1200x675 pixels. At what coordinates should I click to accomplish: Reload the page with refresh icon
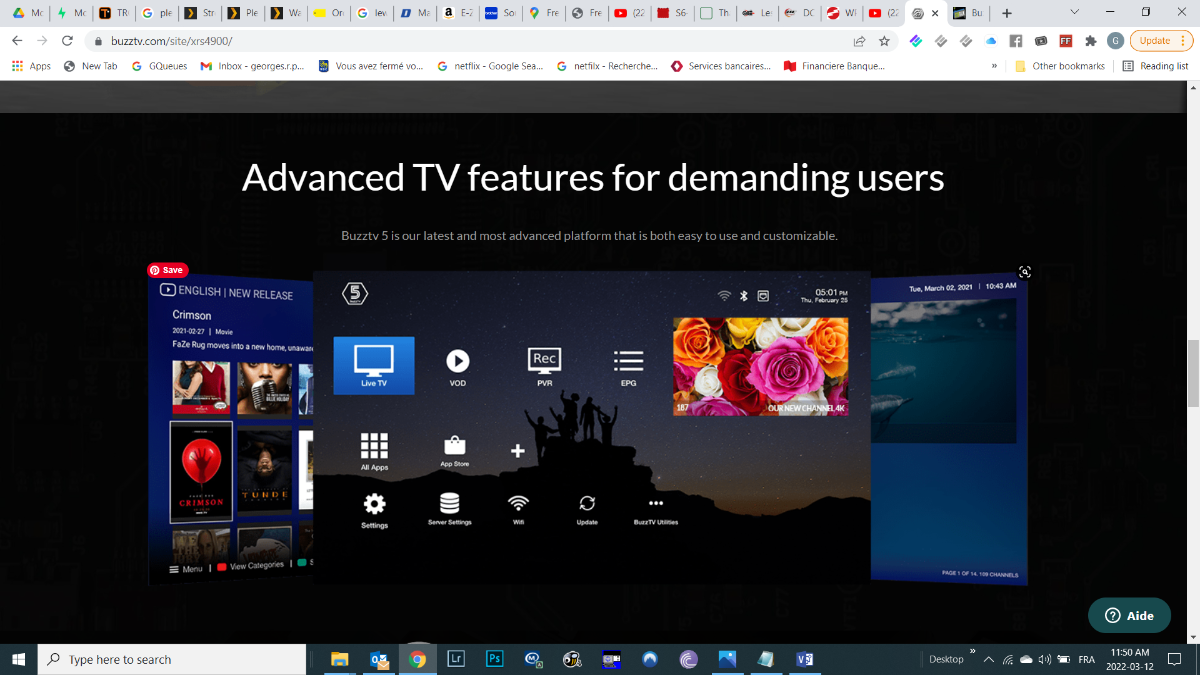click(x=67, y=41)
